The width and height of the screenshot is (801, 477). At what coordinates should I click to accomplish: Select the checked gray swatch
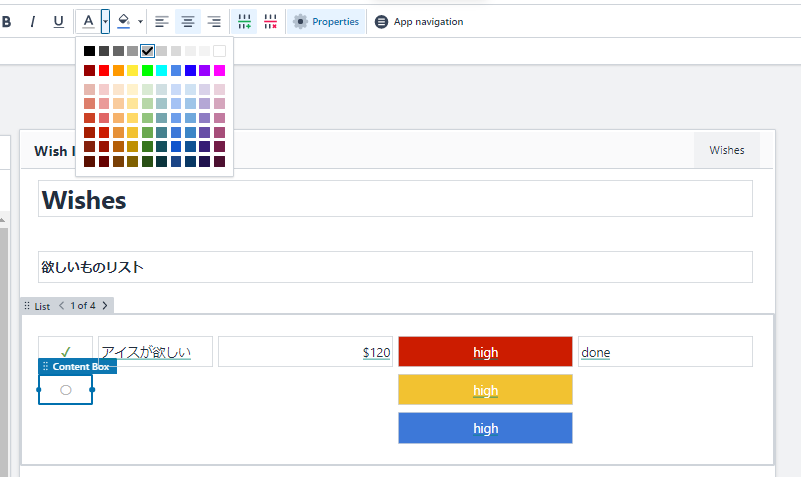147,51
